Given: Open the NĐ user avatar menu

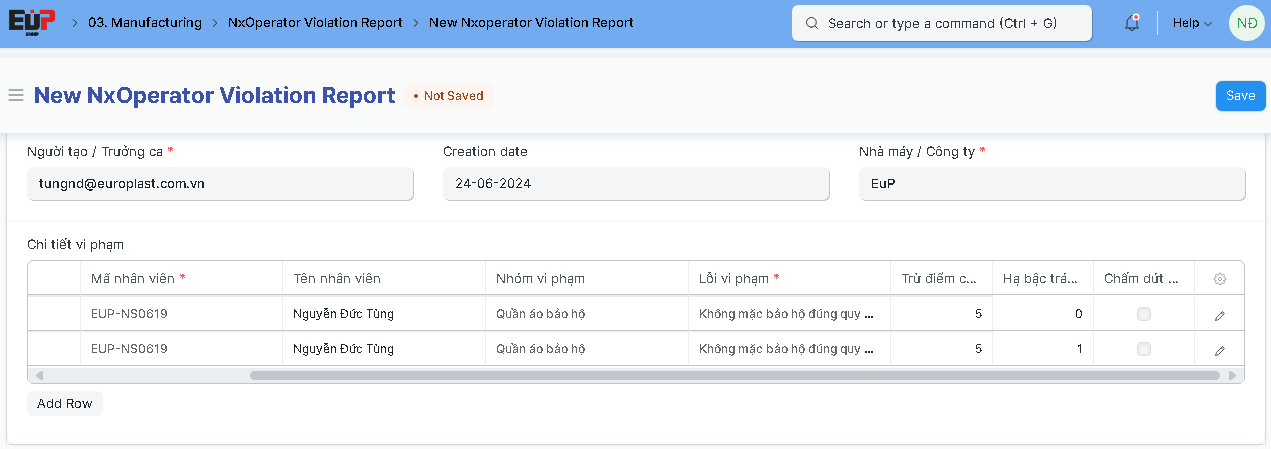Looking at the screenshot, I should (x=1246, y=23).
